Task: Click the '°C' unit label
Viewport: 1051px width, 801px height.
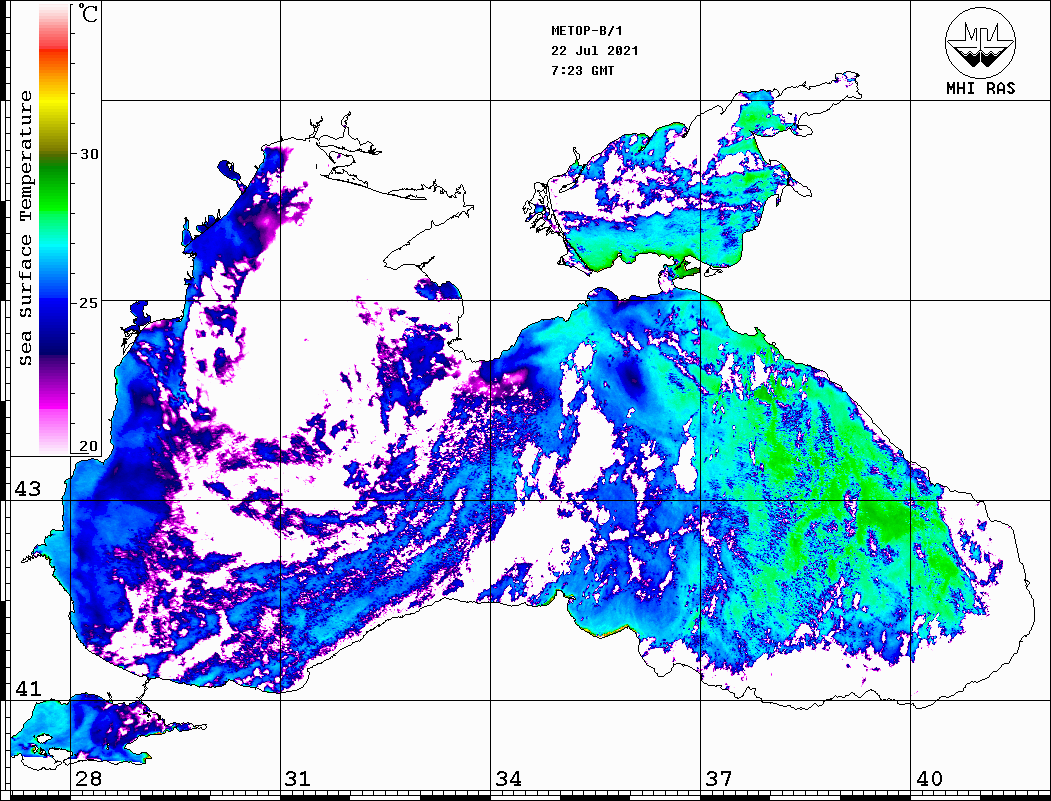Action: pos(88,13)
